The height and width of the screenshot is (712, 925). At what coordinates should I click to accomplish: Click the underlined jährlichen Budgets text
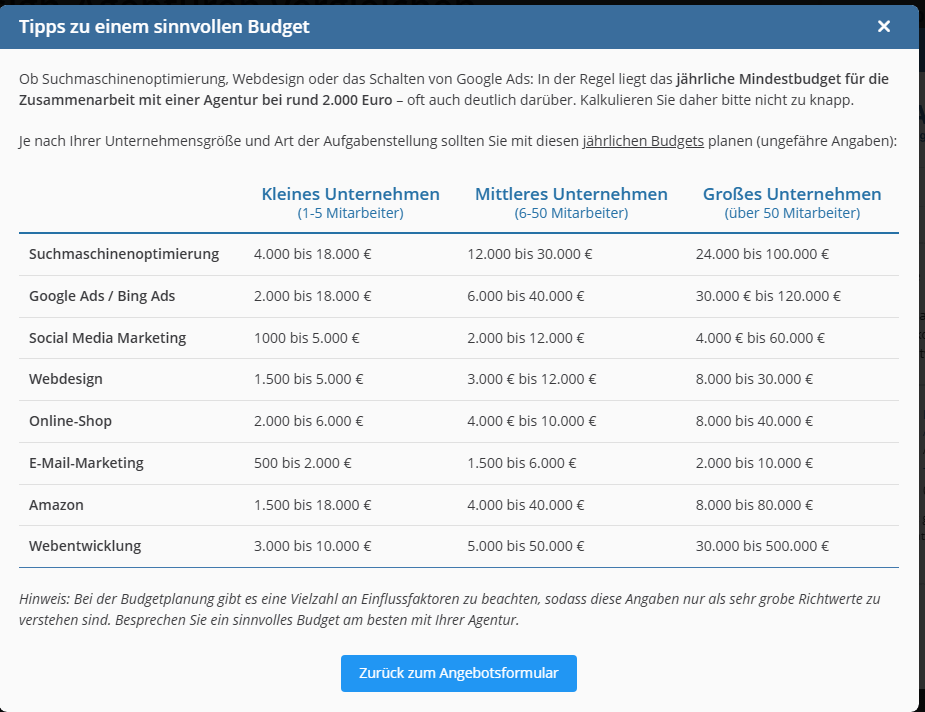tap(643, 141)
